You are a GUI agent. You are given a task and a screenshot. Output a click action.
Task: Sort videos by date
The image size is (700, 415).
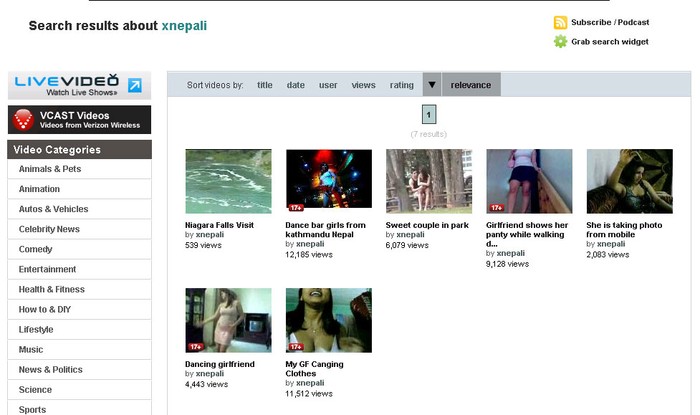[x=296, y=85]
